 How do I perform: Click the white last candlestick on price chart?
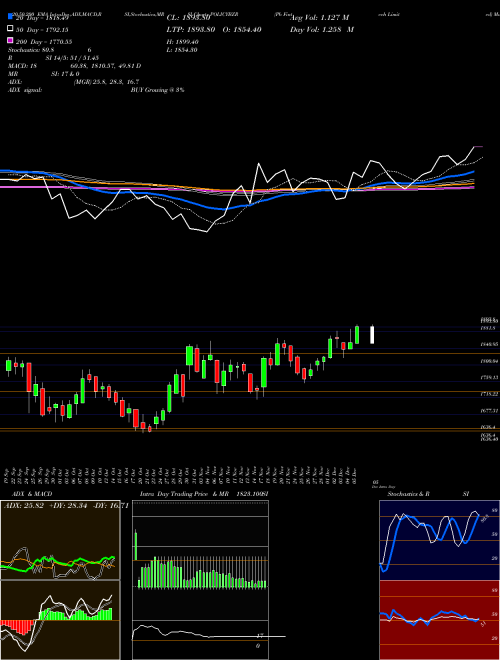pyautogui.click(x=372, y=335)
